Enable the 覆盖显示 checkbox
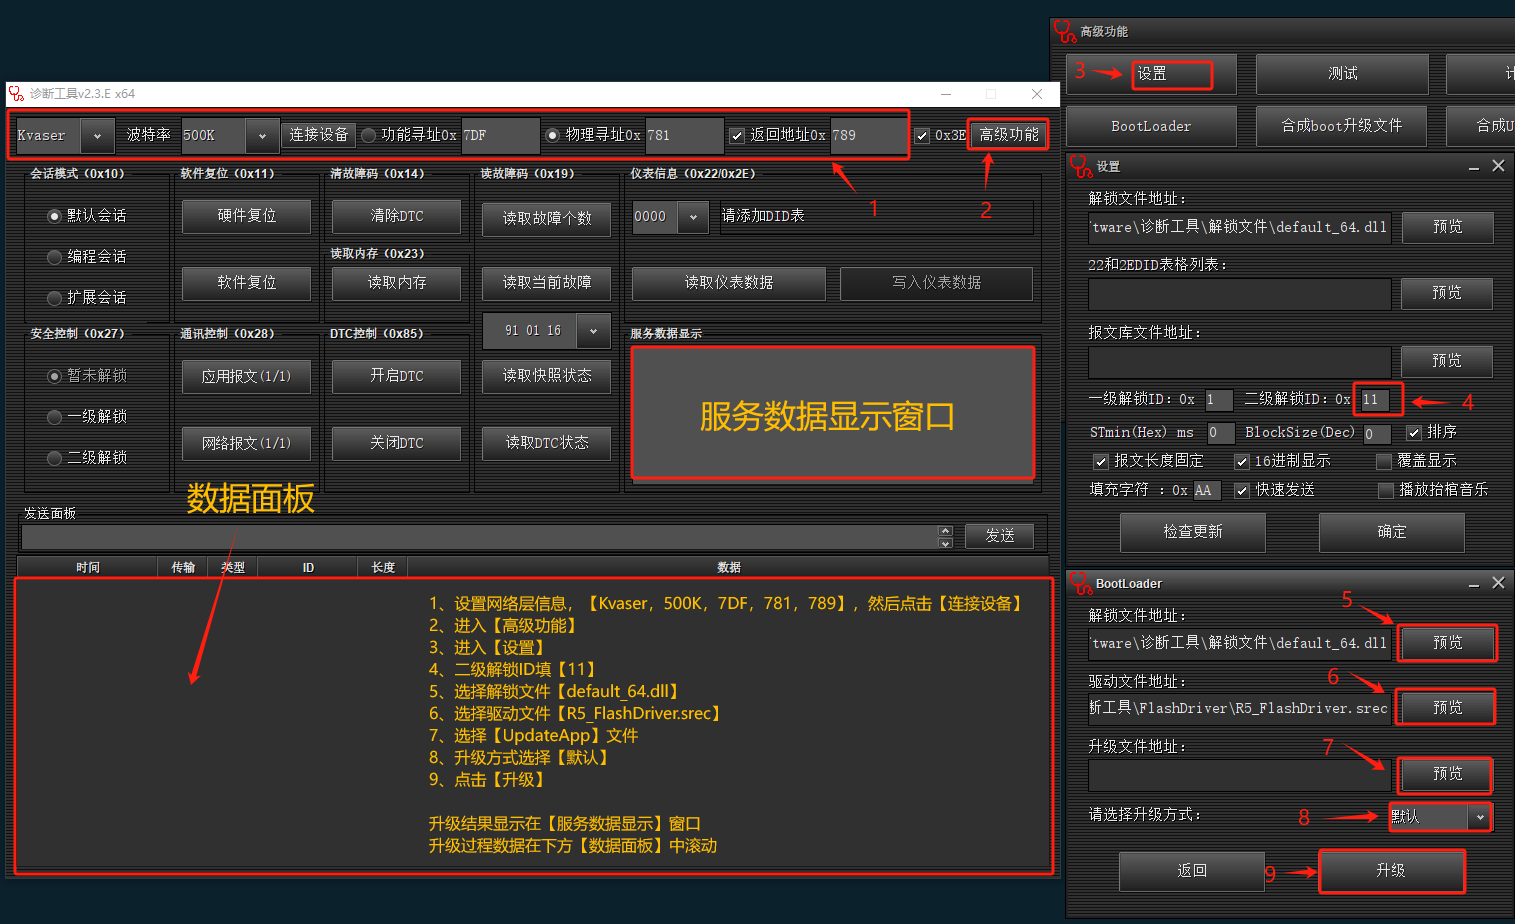This screenshot has height=924, width=1515. [x=1384, y=461]
